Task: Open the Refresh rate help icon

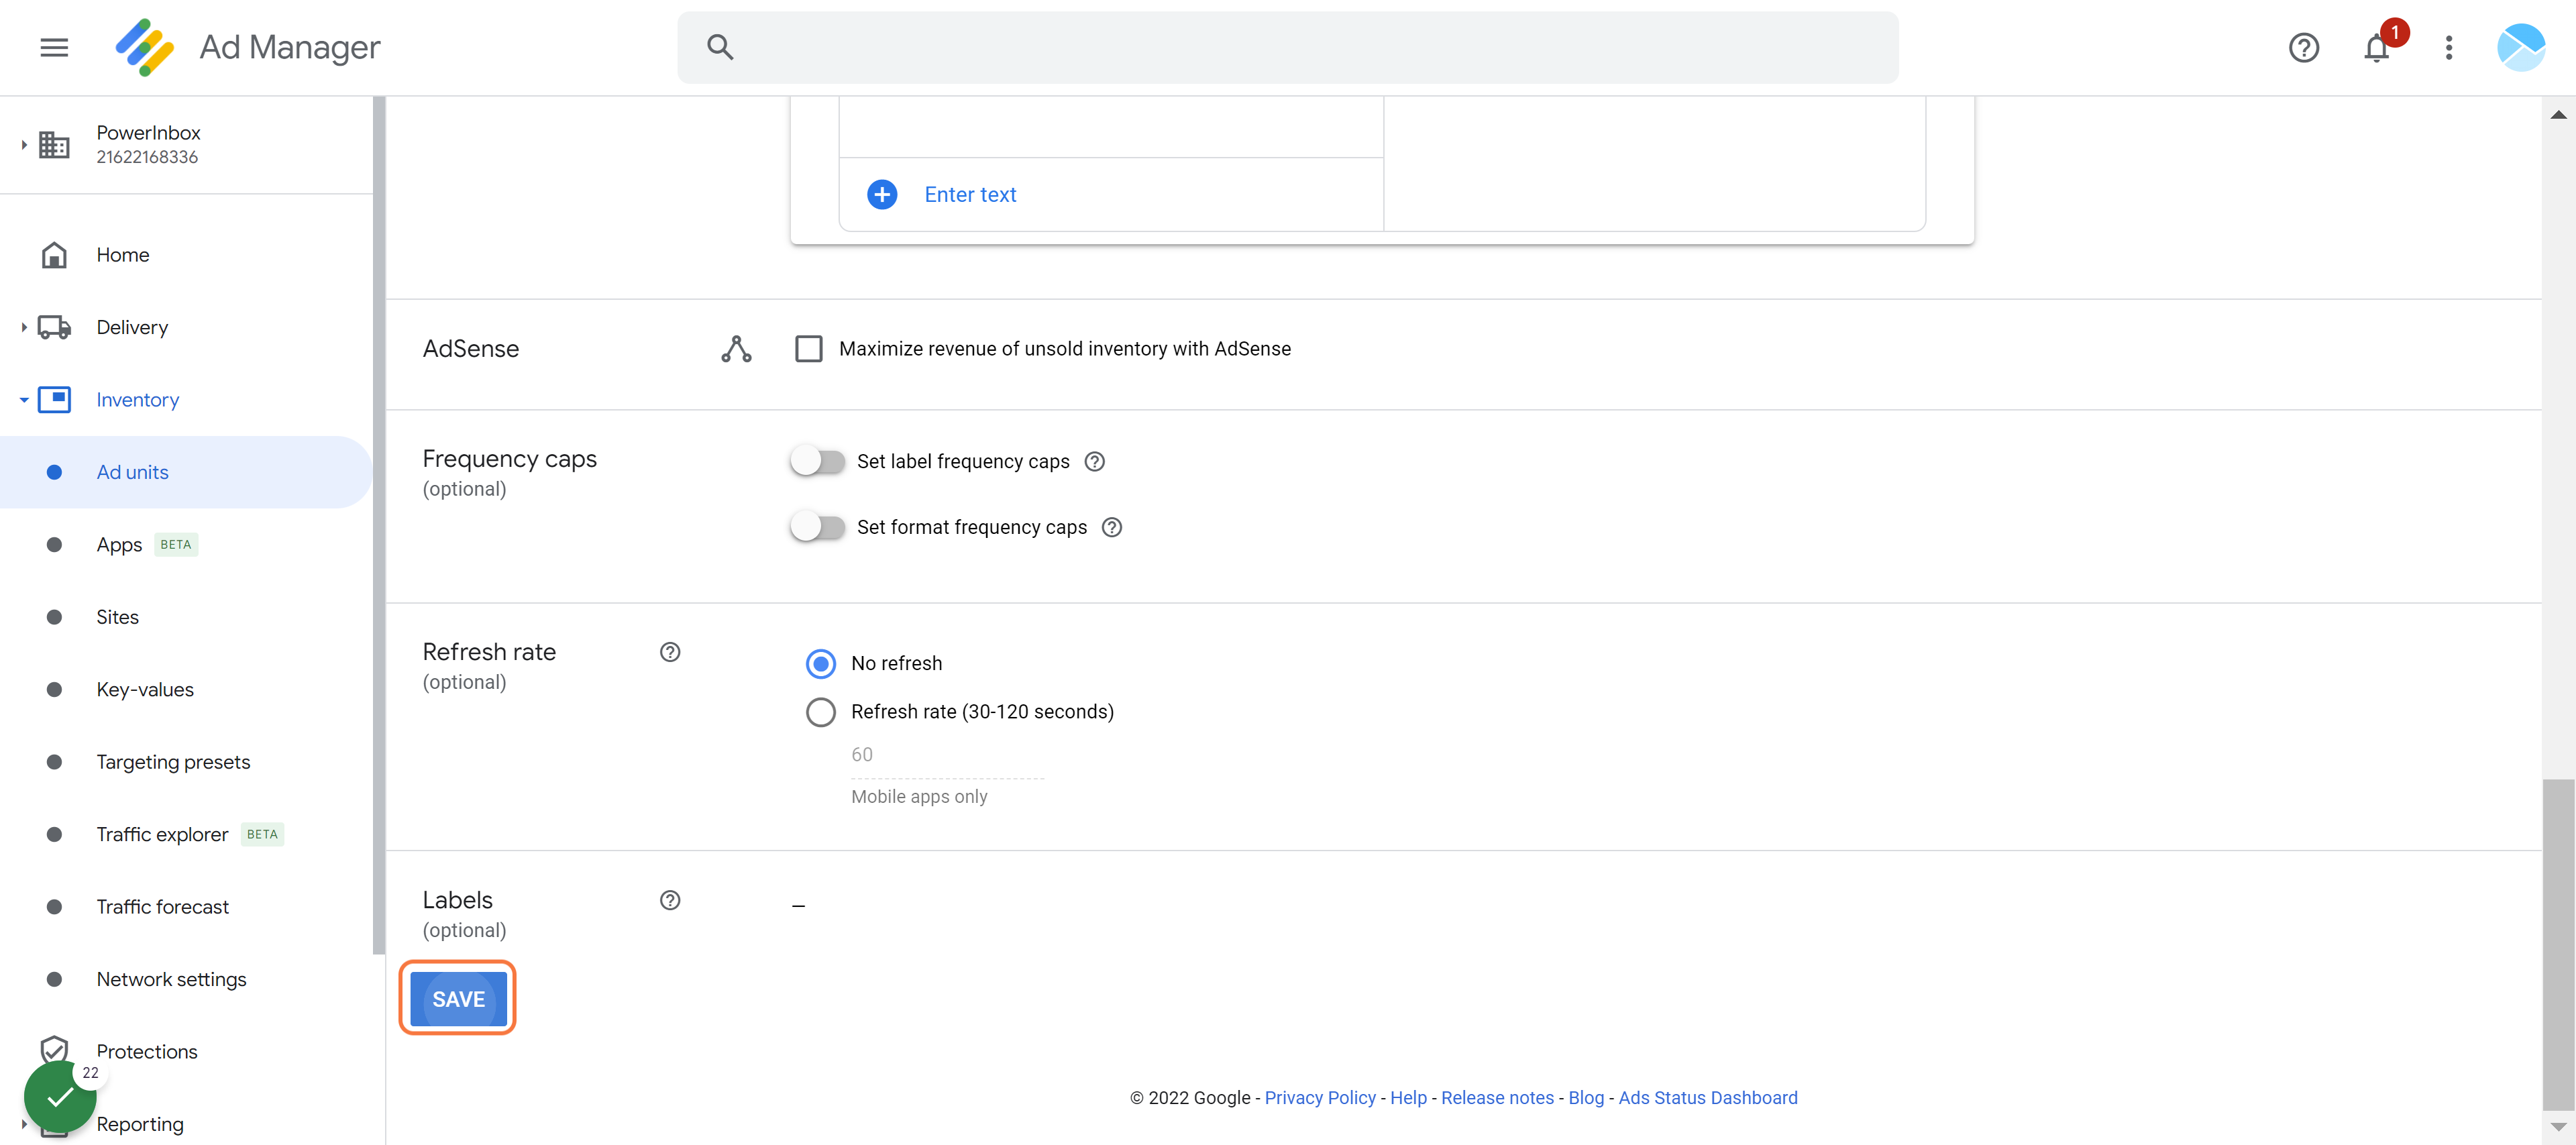Action: (x=670, y=652)
